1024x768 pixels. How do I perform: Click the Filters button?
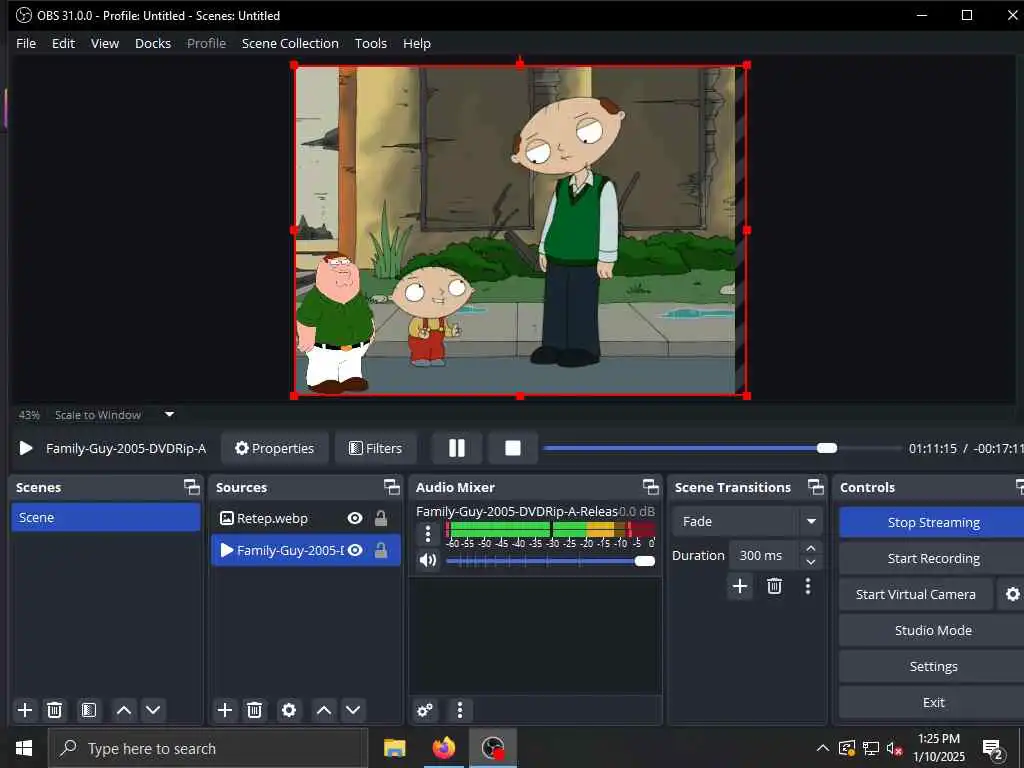tap(376, 448)
